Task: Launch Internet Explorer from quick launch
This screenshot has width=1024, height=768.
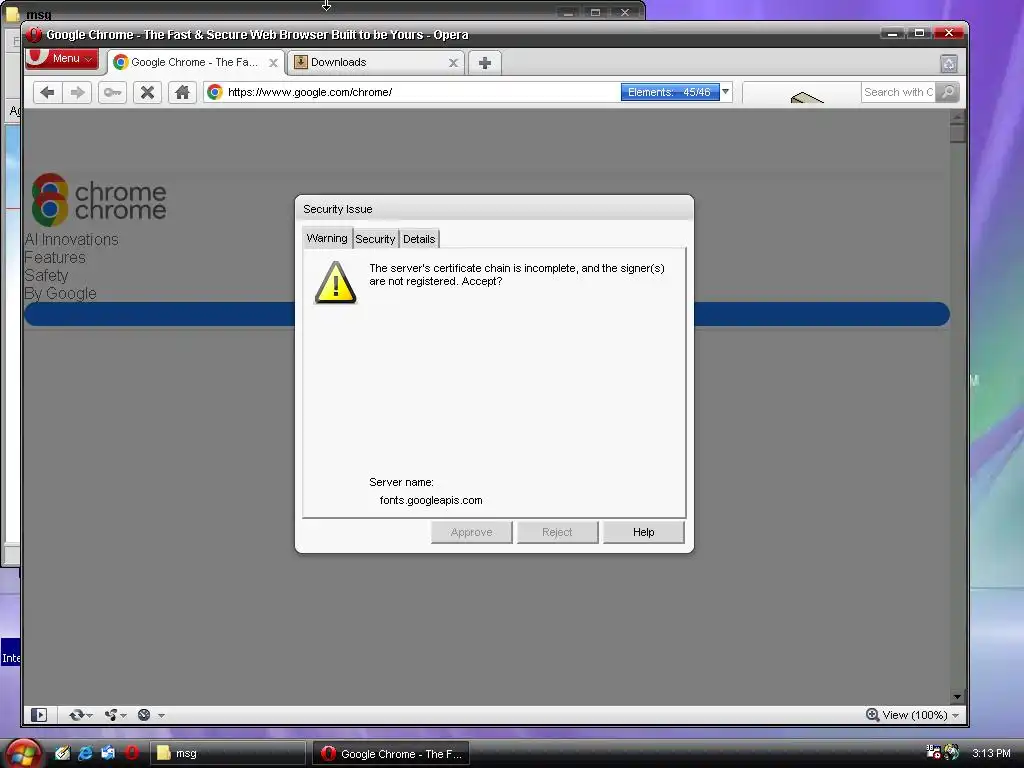Action: click(86, 753)
